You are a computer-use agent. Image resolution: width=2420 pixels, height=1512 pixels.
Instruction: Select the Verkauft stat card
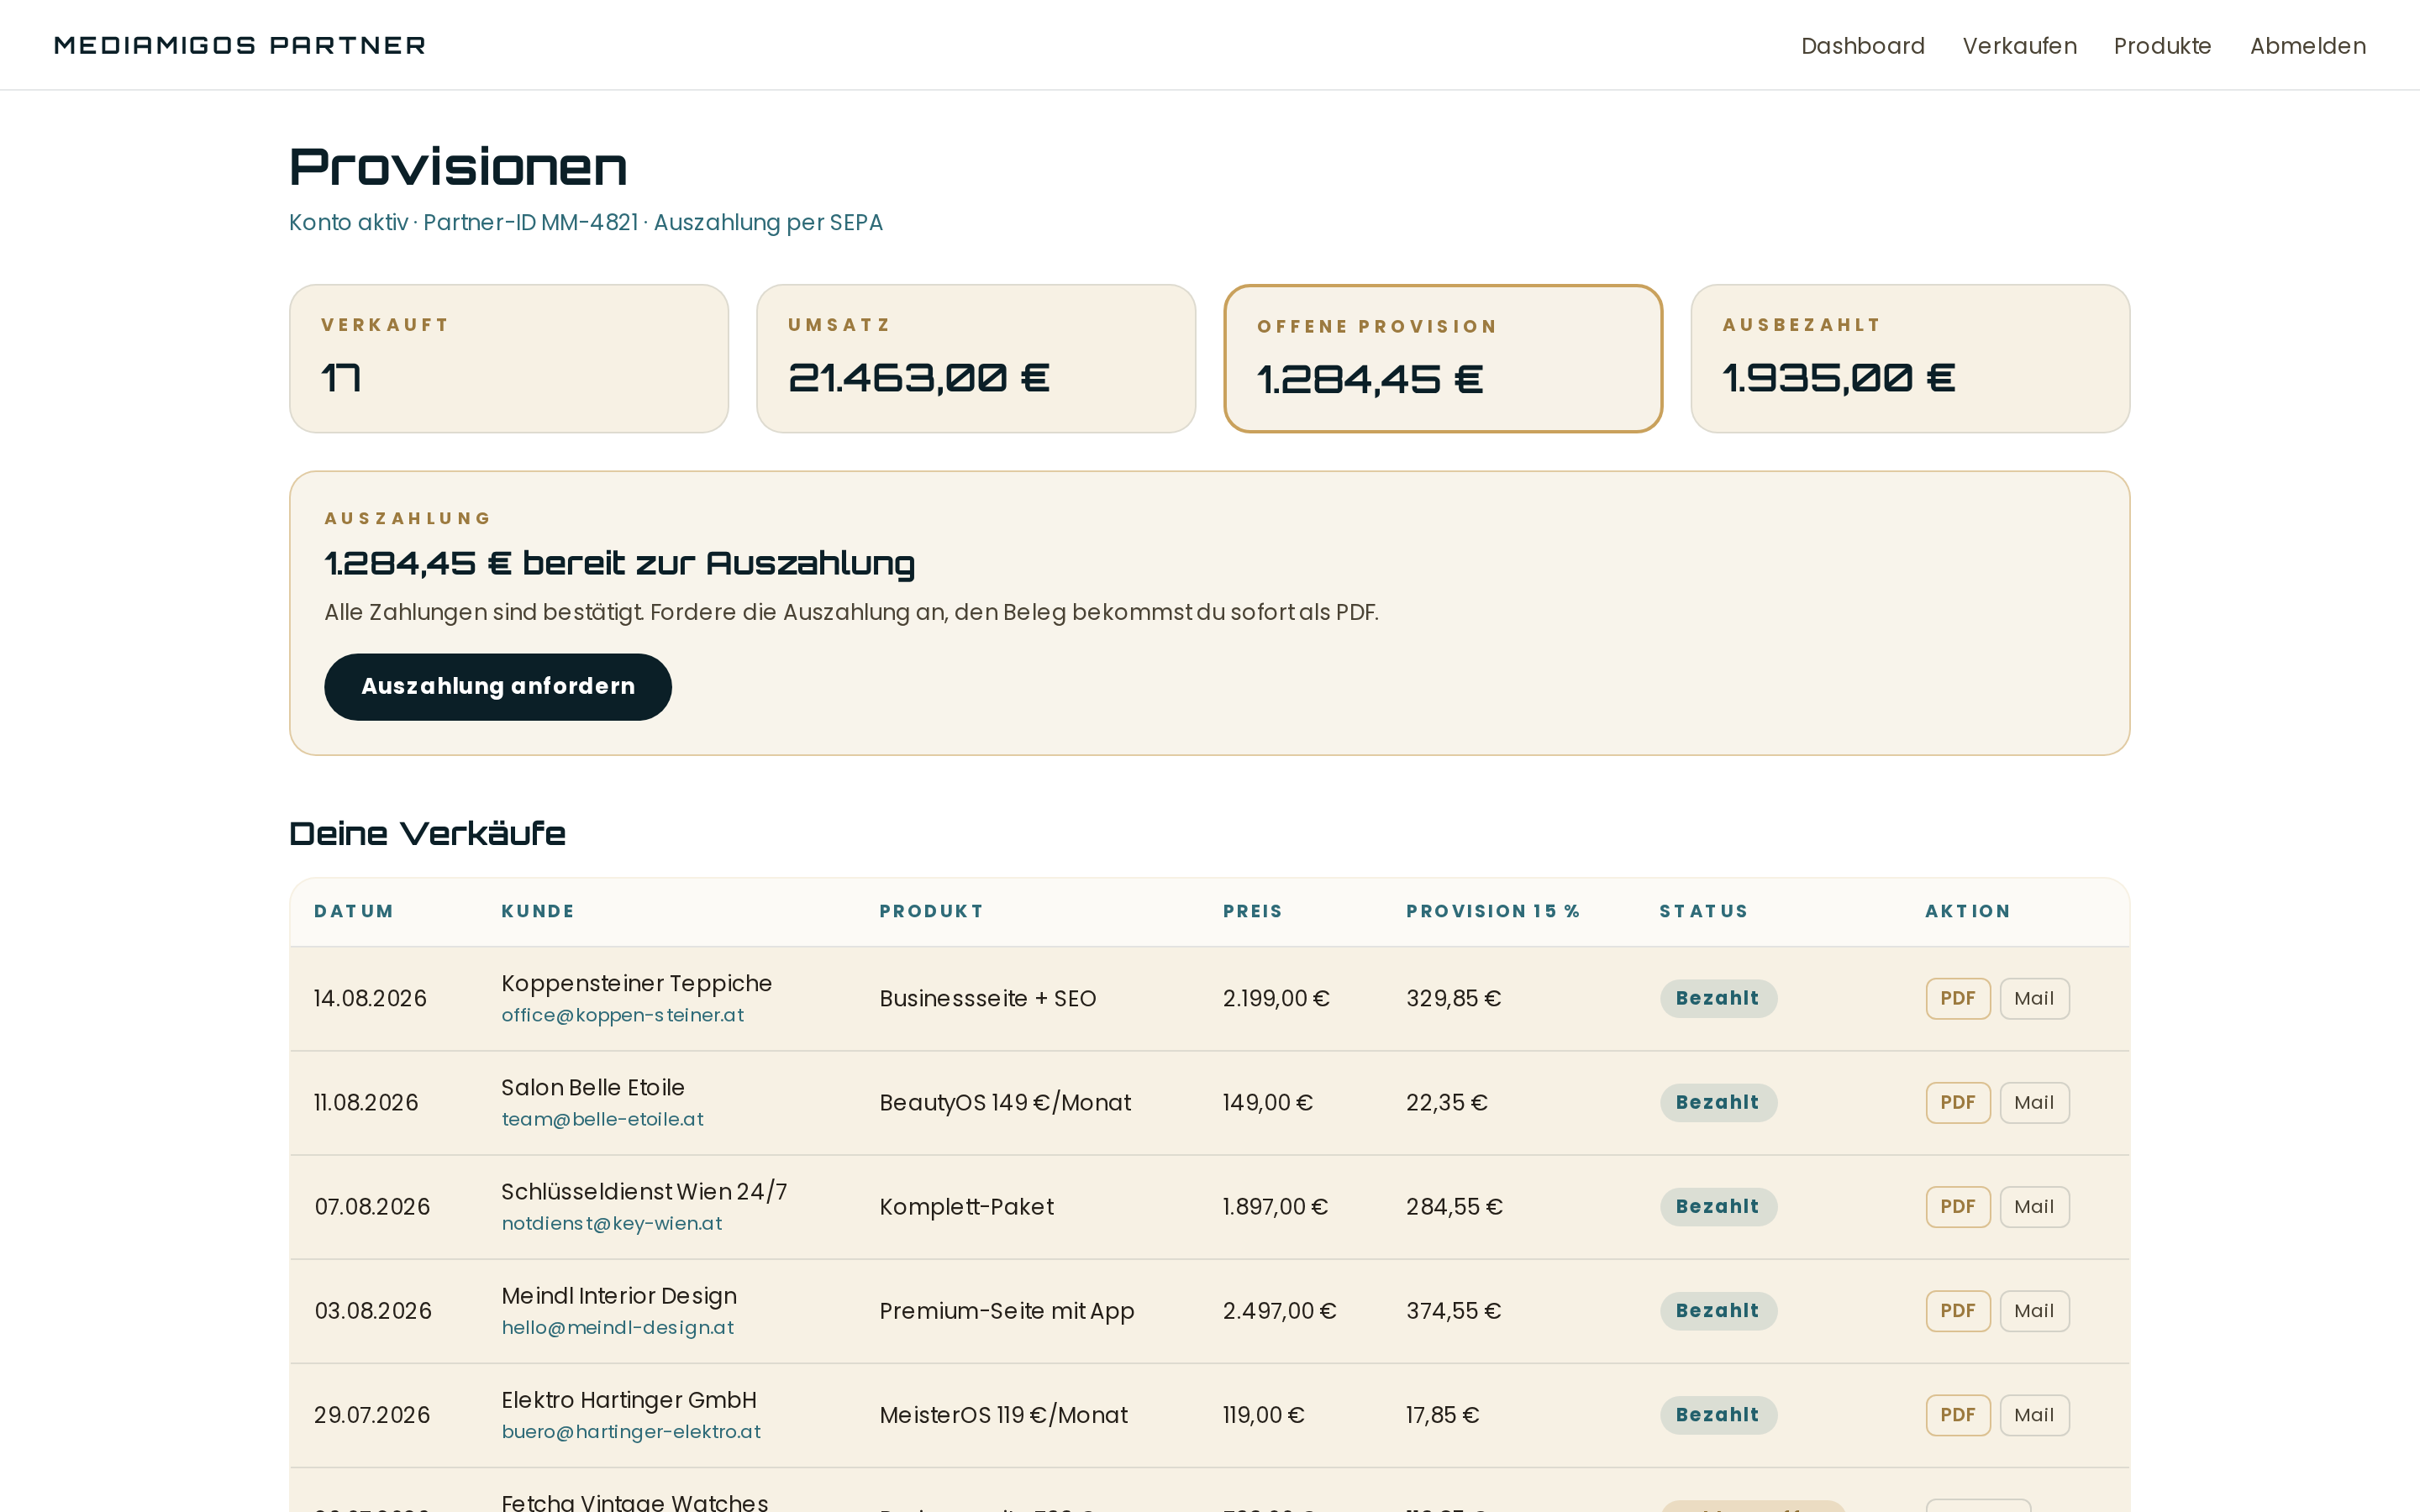[x=508, y=358]
